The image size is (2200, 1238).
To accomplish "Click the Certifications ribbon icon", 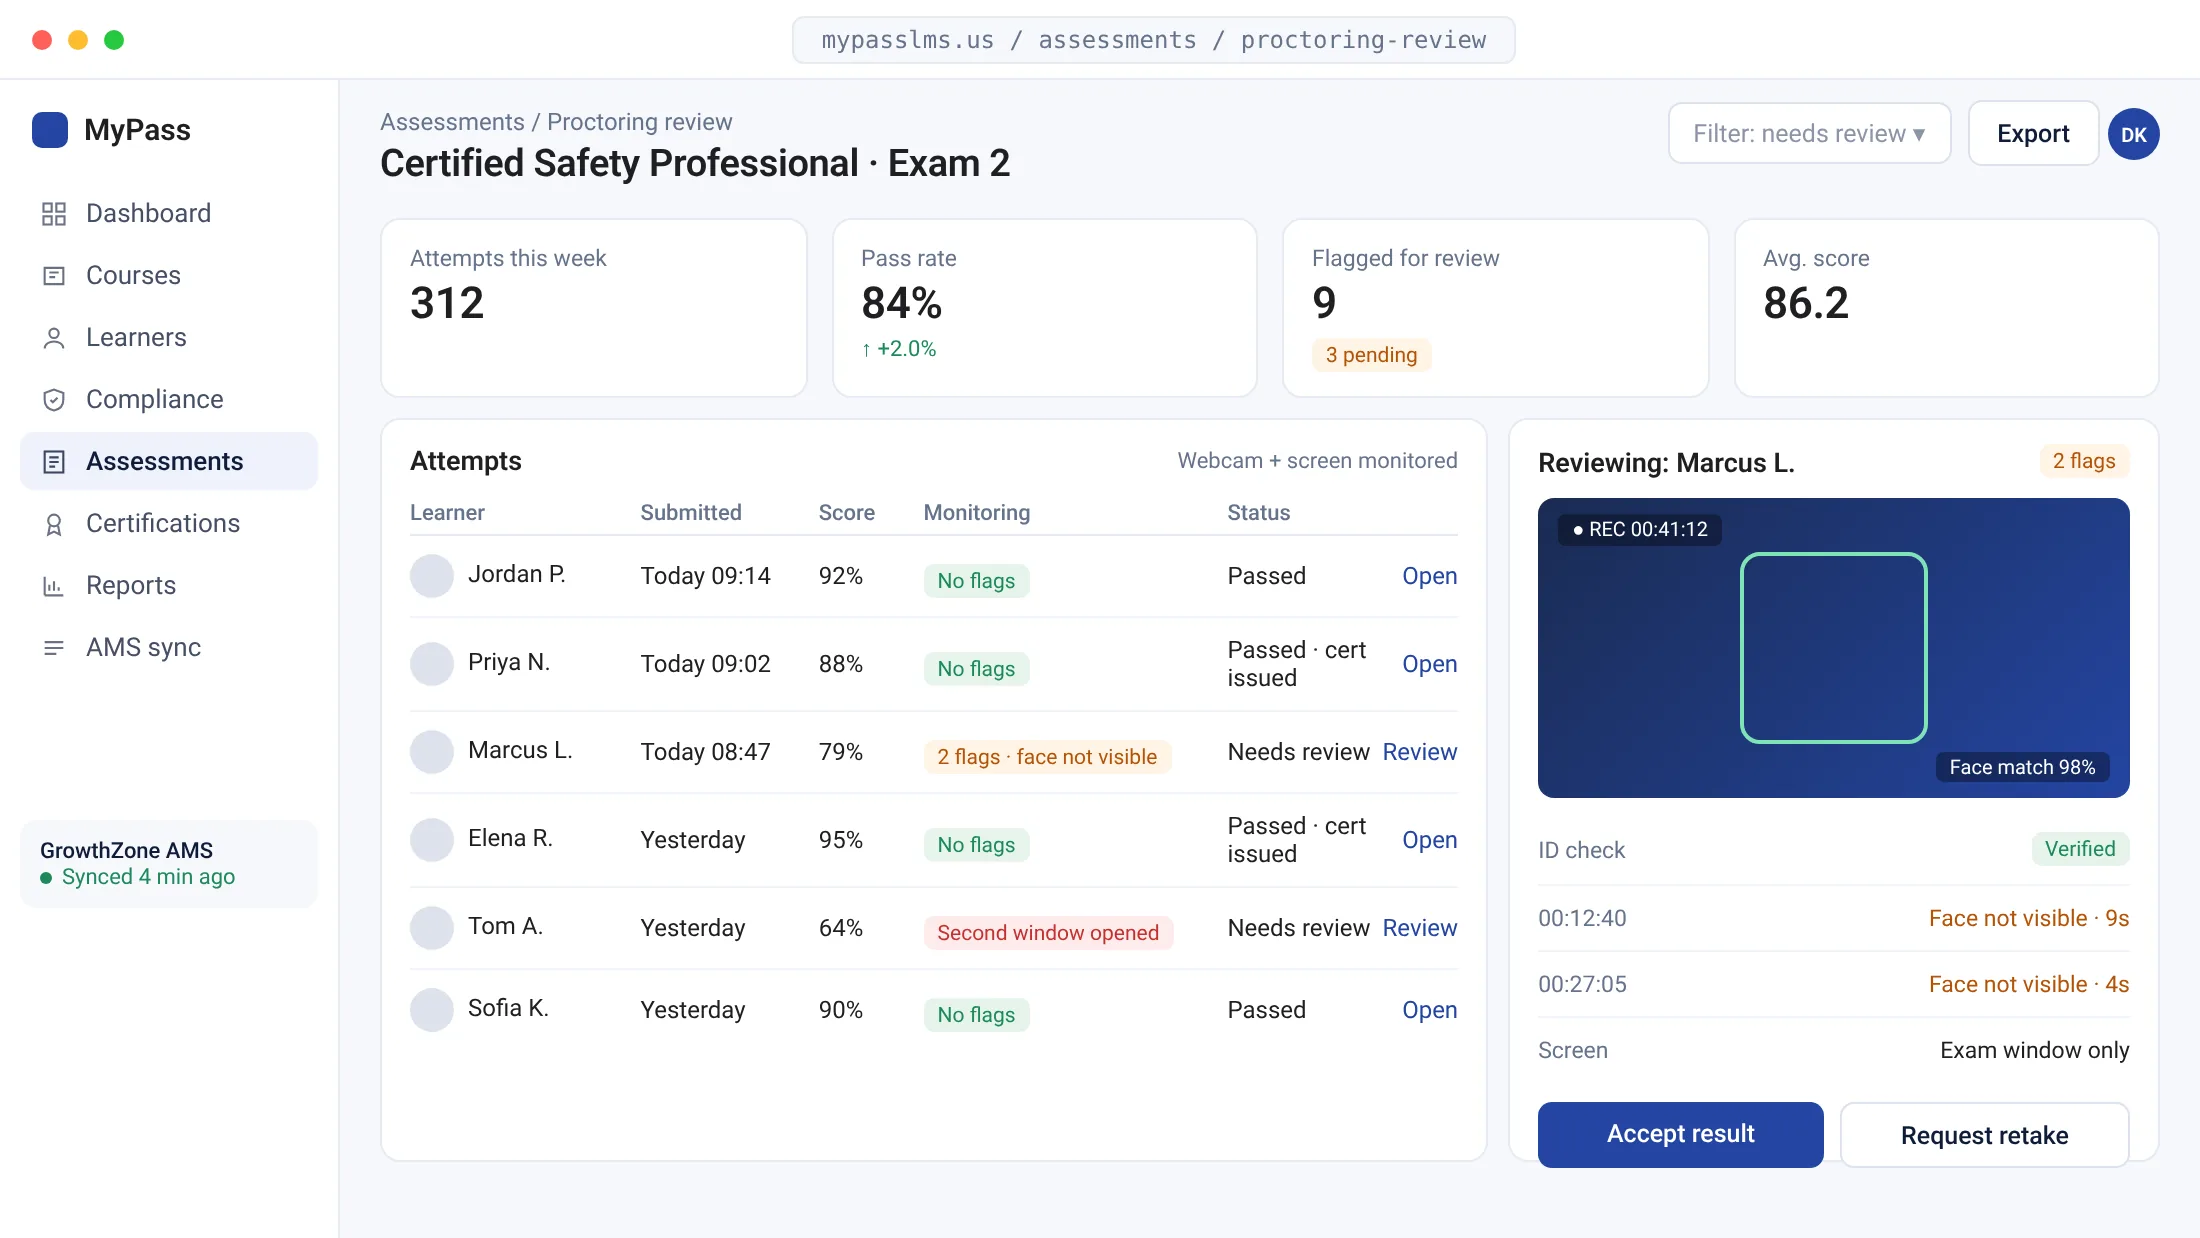I will coord(54,524).
